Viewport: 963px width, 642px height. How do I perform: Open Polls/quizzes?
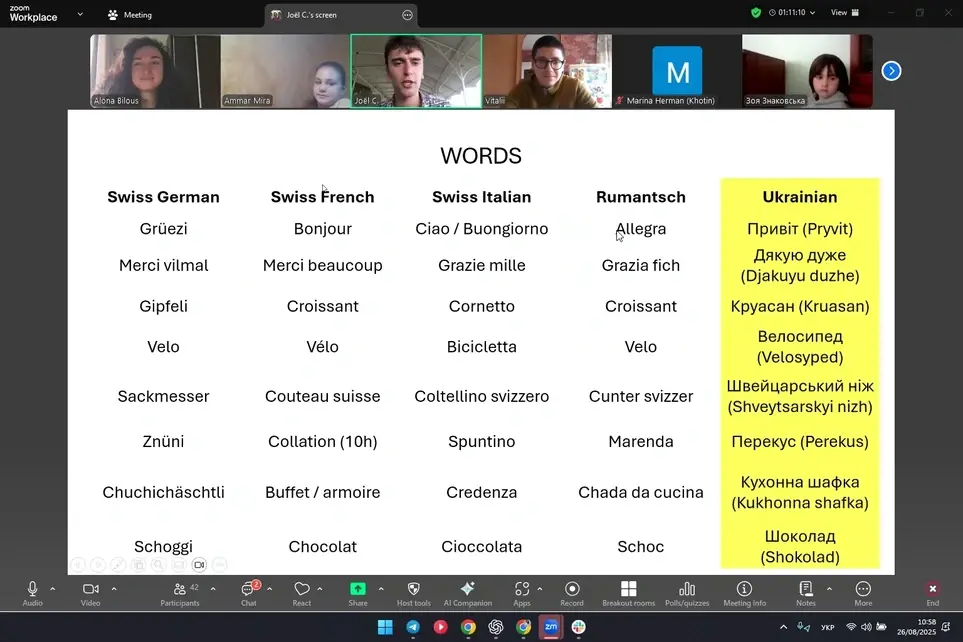(687, 590)
